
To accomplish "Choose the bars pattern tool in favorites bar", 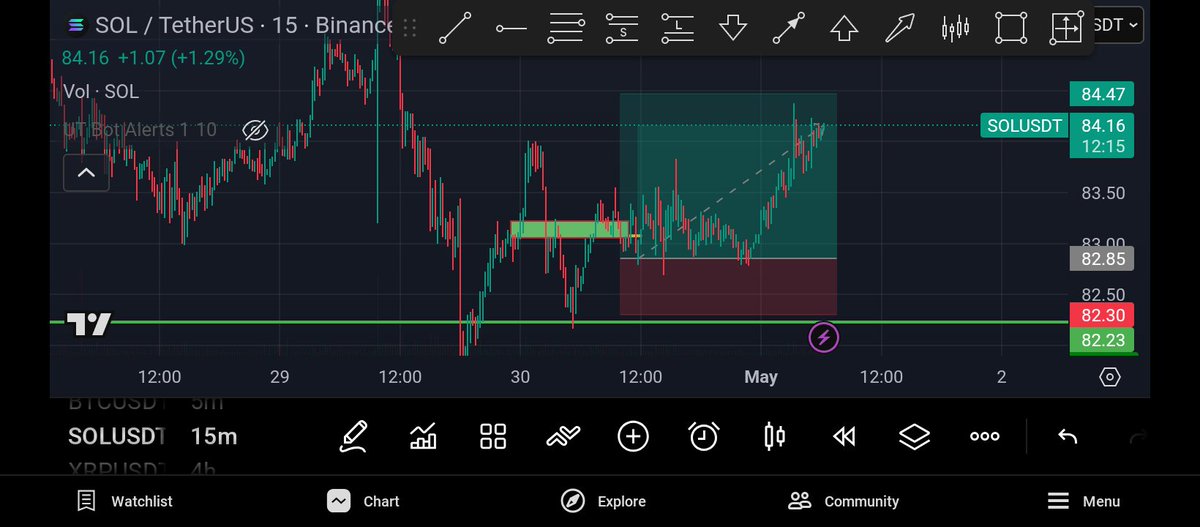I will (956, 28).
